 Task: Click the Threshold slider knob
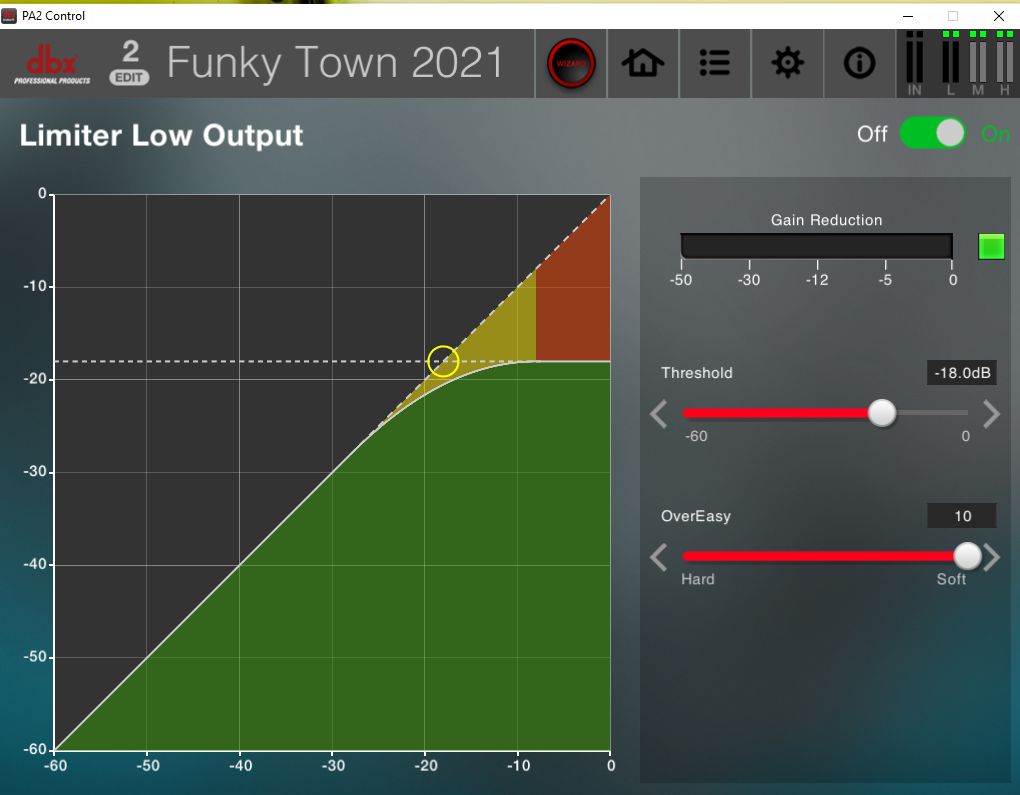(x=881, y=412)
